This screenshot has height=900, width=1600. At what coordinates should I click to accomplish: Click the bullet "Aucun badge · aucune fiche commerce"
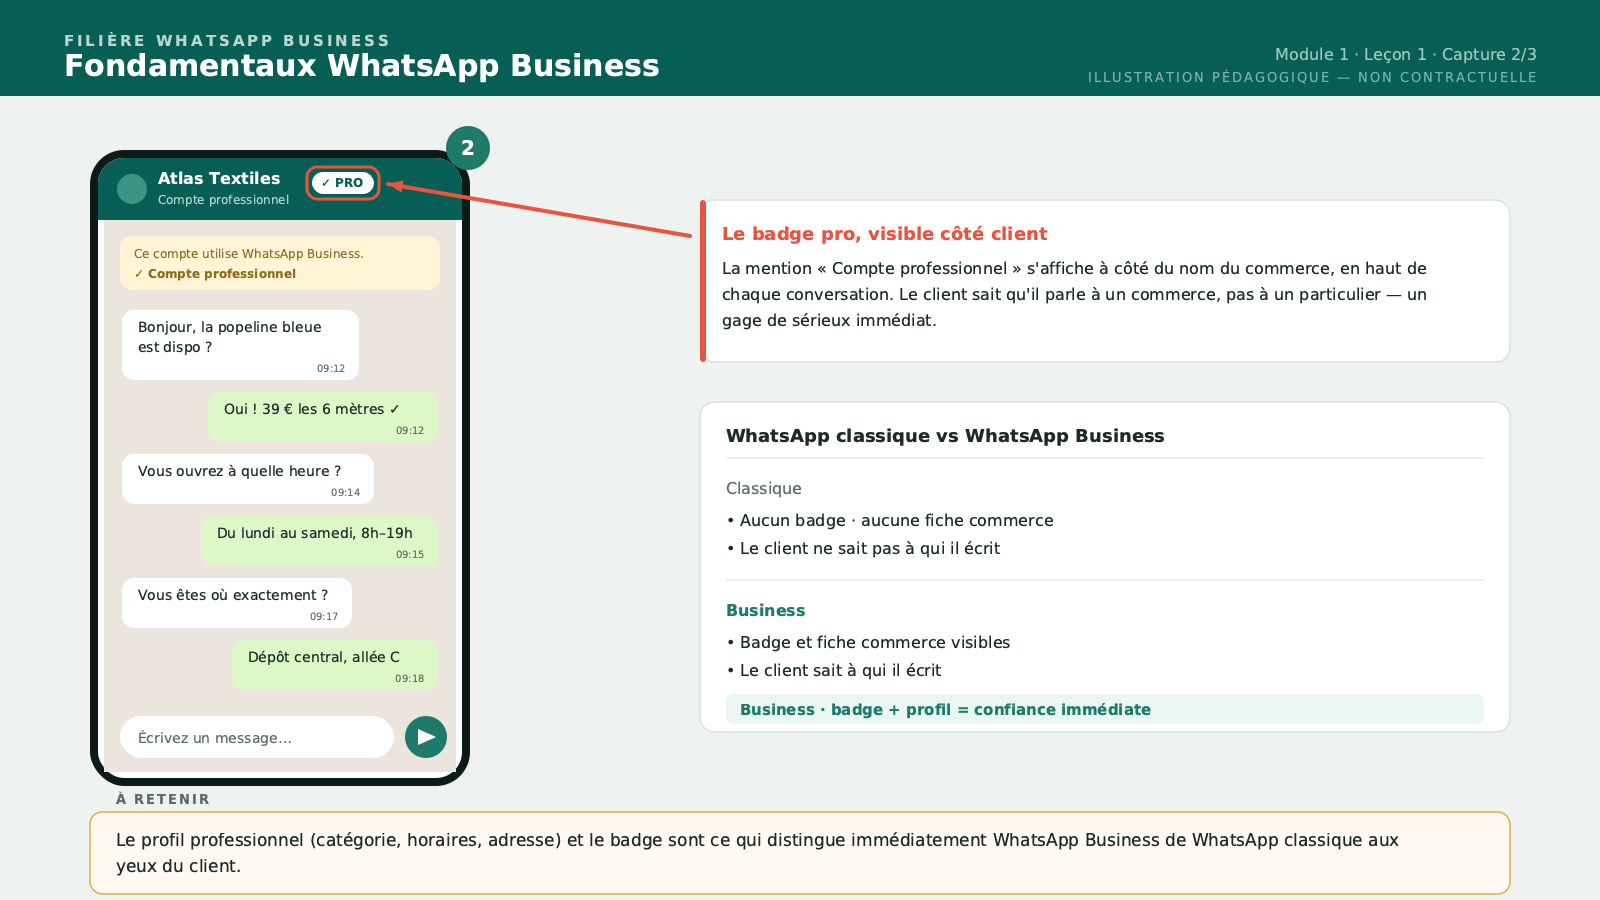coord(890,520)
